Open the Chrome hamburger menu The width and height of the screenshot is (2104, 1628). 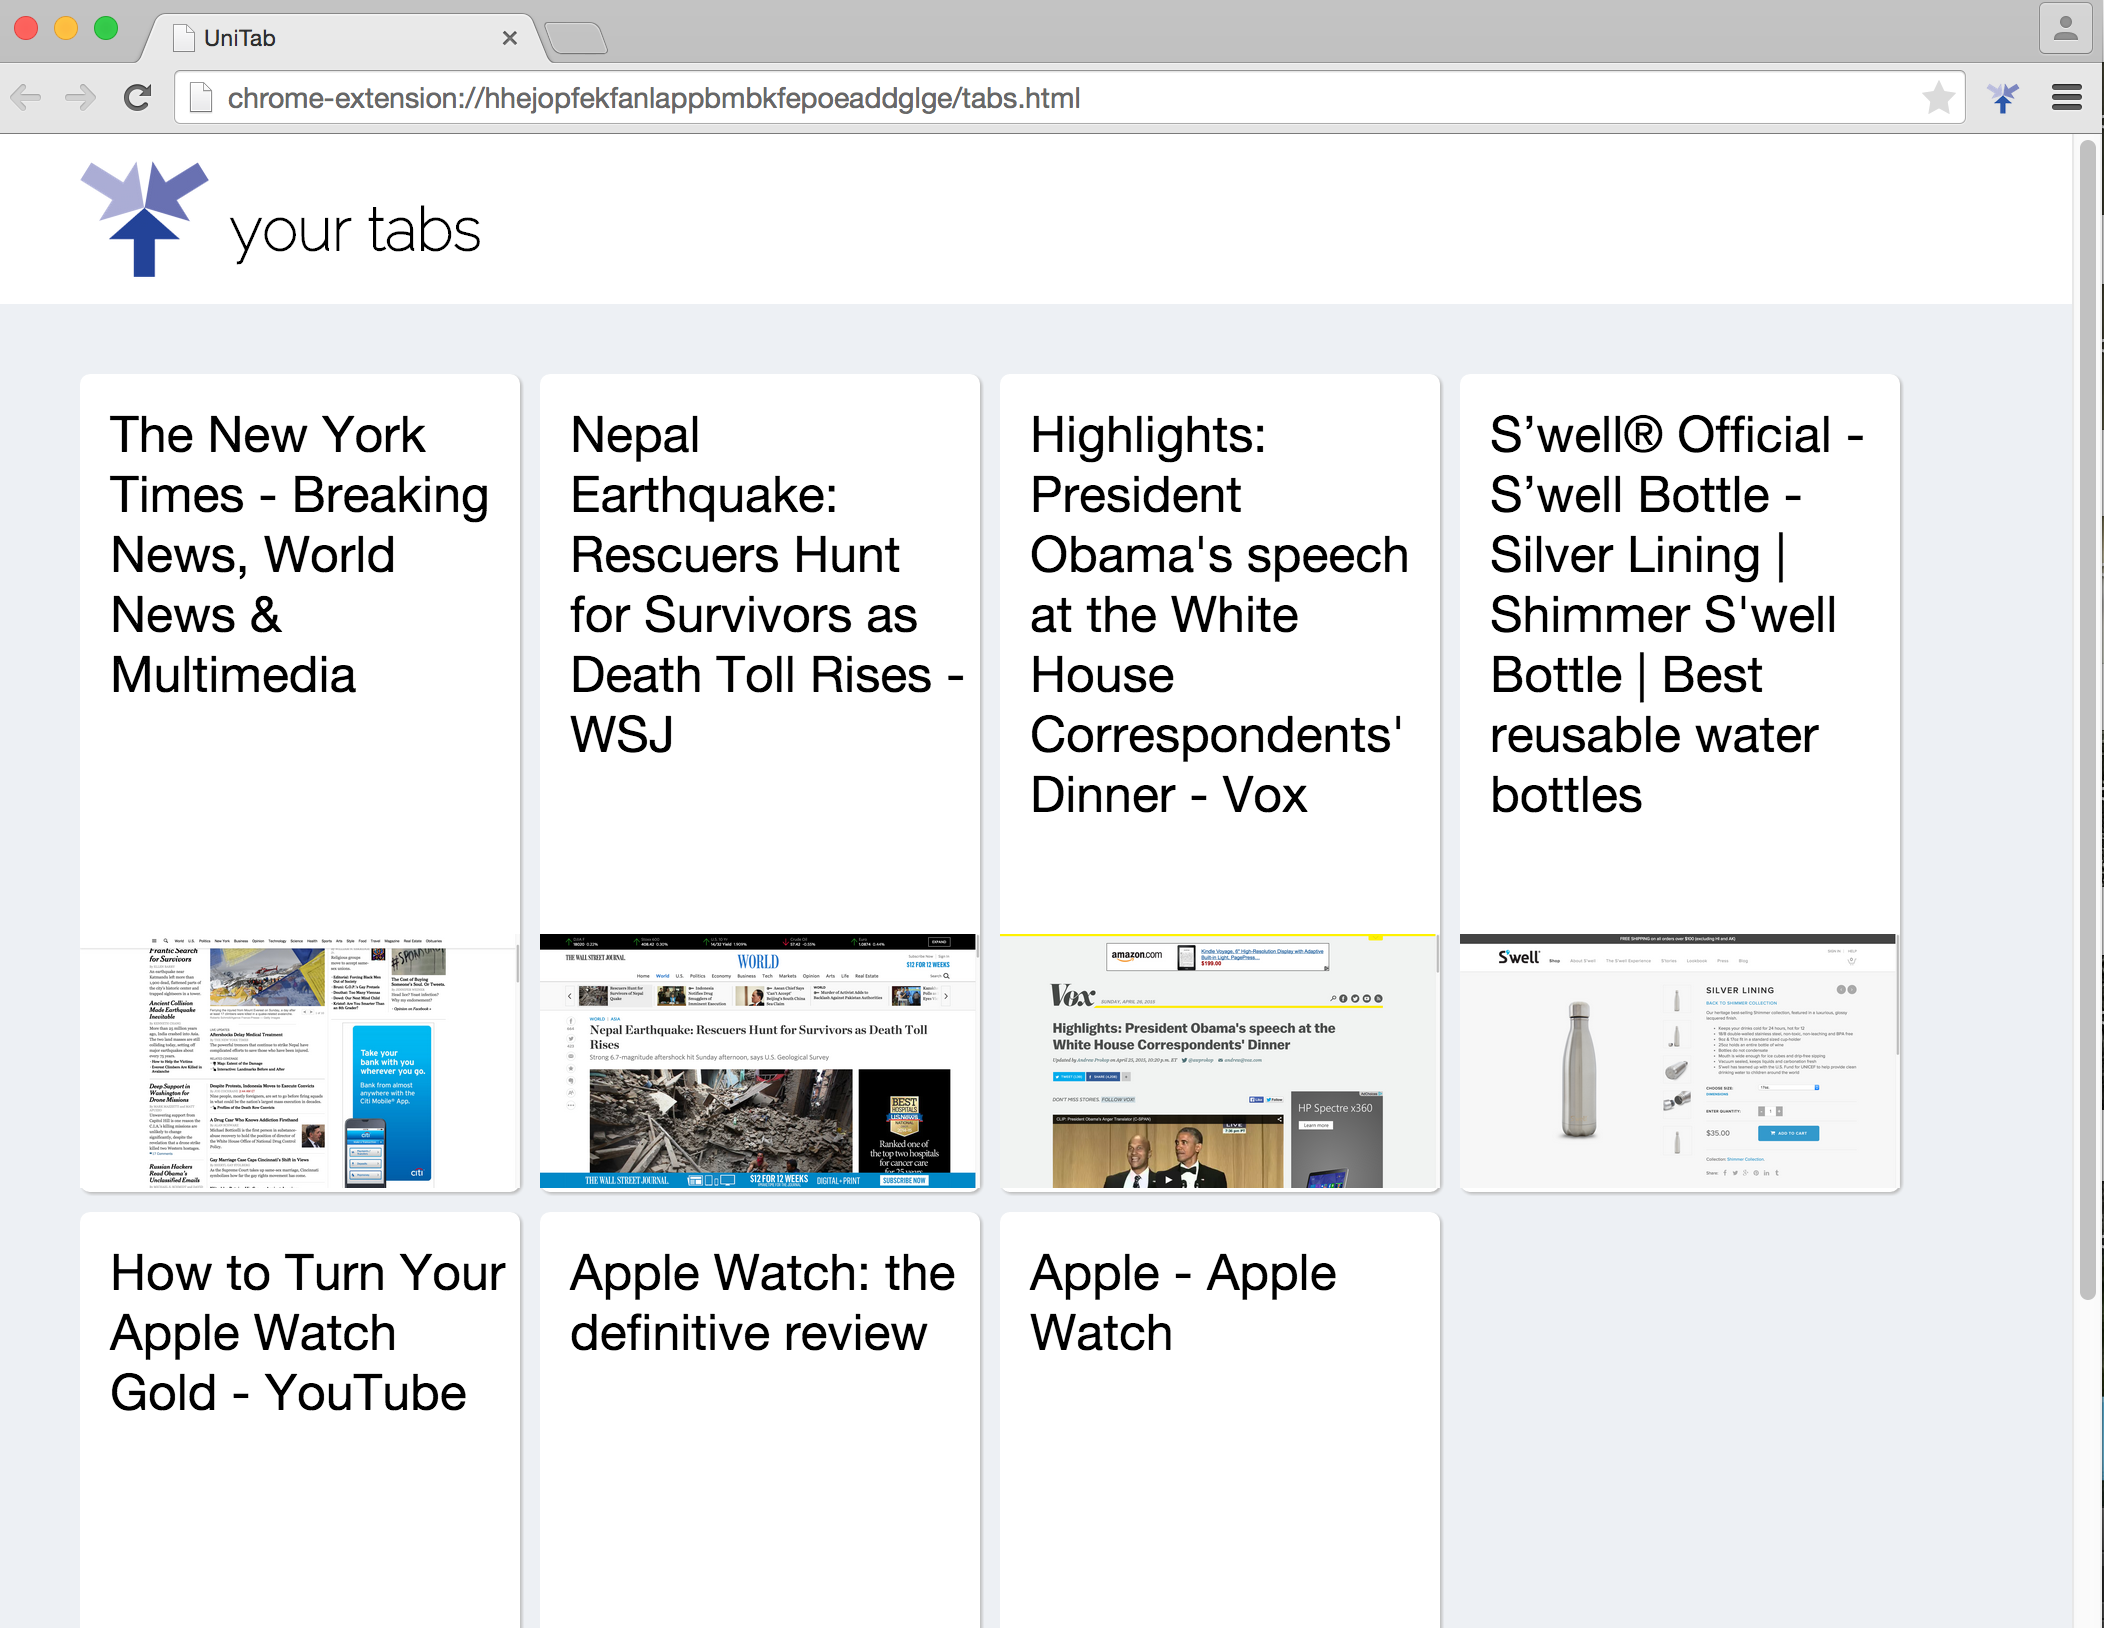[x=2066, y=98]
